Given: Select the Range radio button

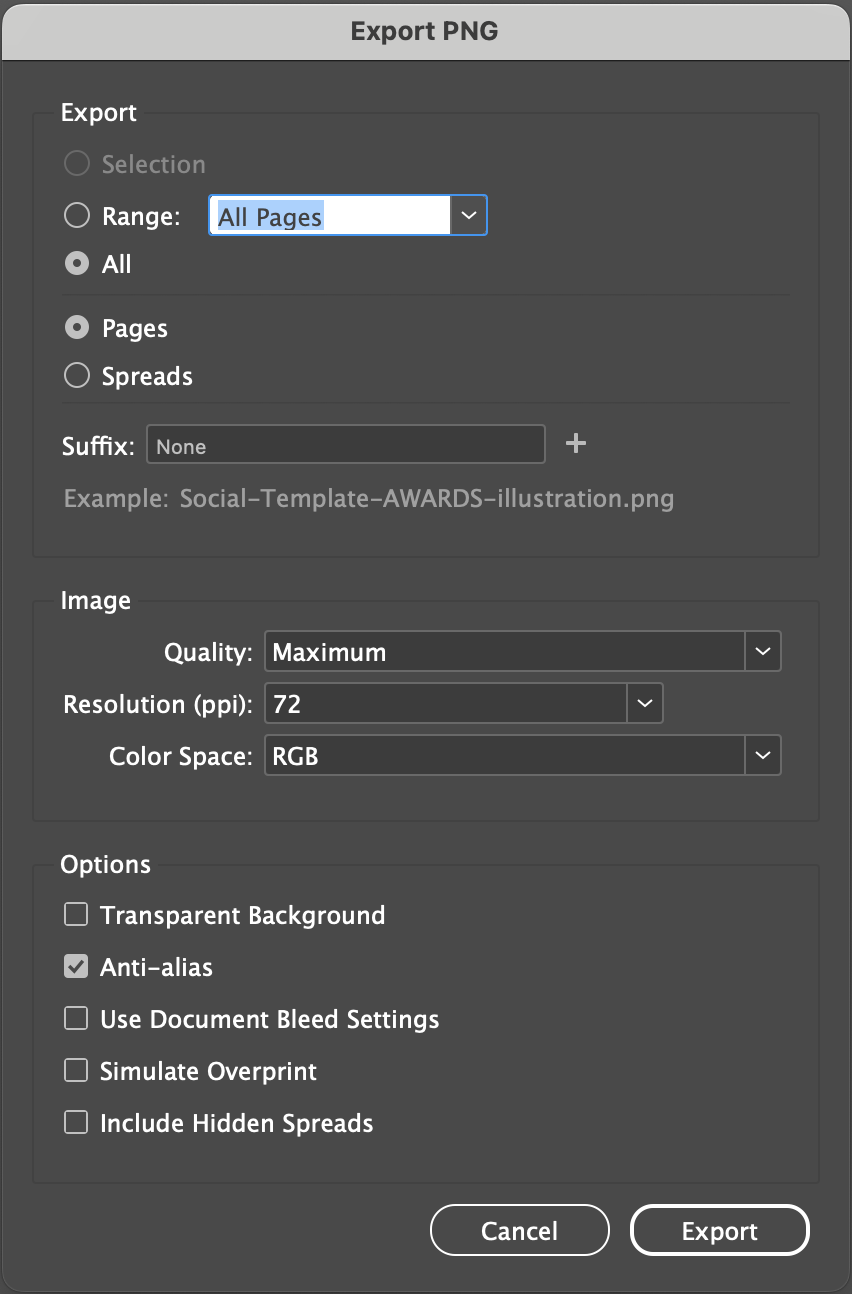Looking at the screenshot, I should point(77,216).
